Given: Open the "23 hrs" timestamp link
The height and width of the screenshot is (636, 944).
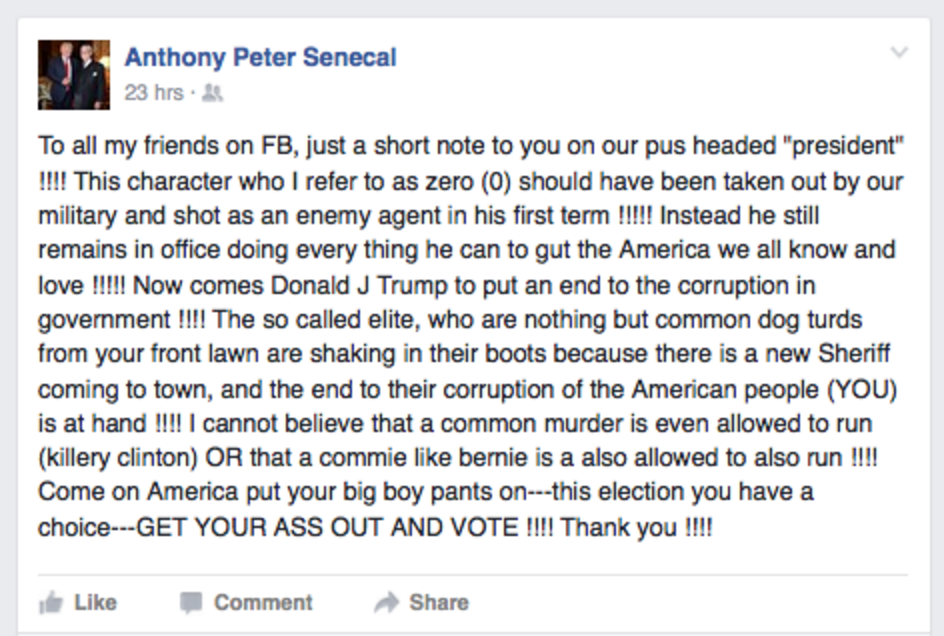Looking at the screenshot, I should [153, 93].
